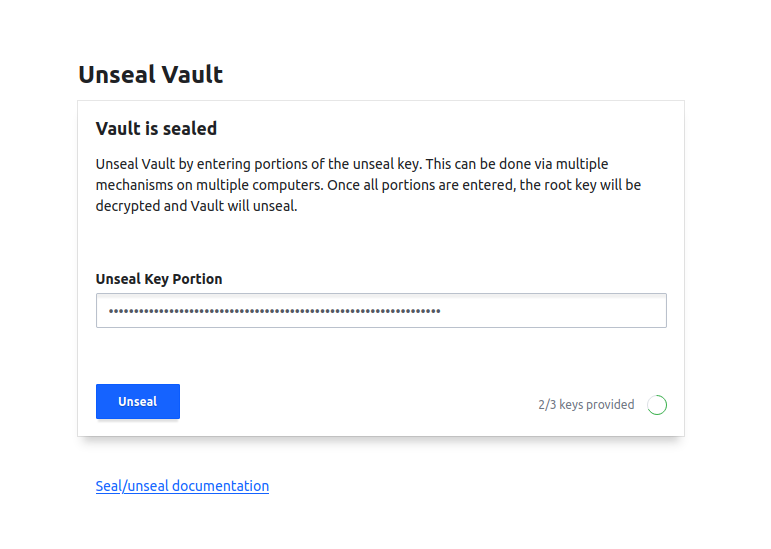Image resolution: width=771 pixels, height=549 pixels.
Task: Click the green circular key progress indicator
Action: tap(657, 405)
